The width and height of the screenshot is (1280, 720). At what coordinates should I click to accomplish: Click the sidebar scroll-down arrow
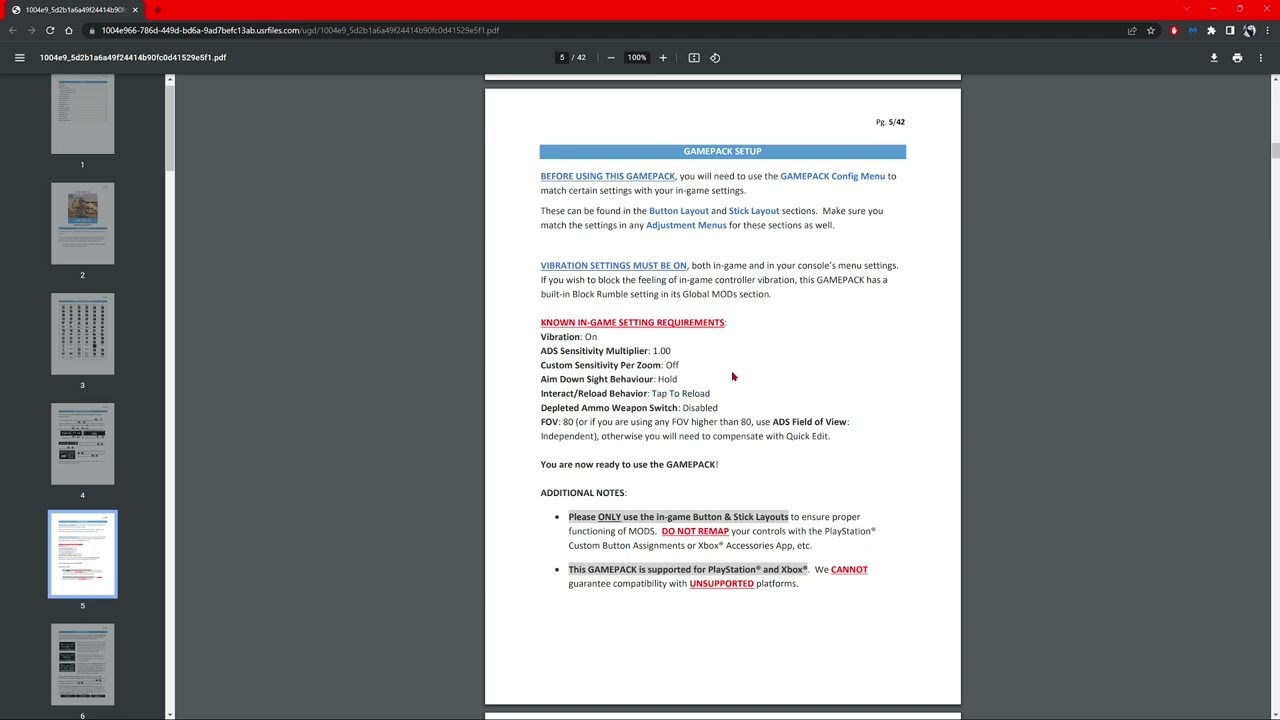click(x=169, y=715)
